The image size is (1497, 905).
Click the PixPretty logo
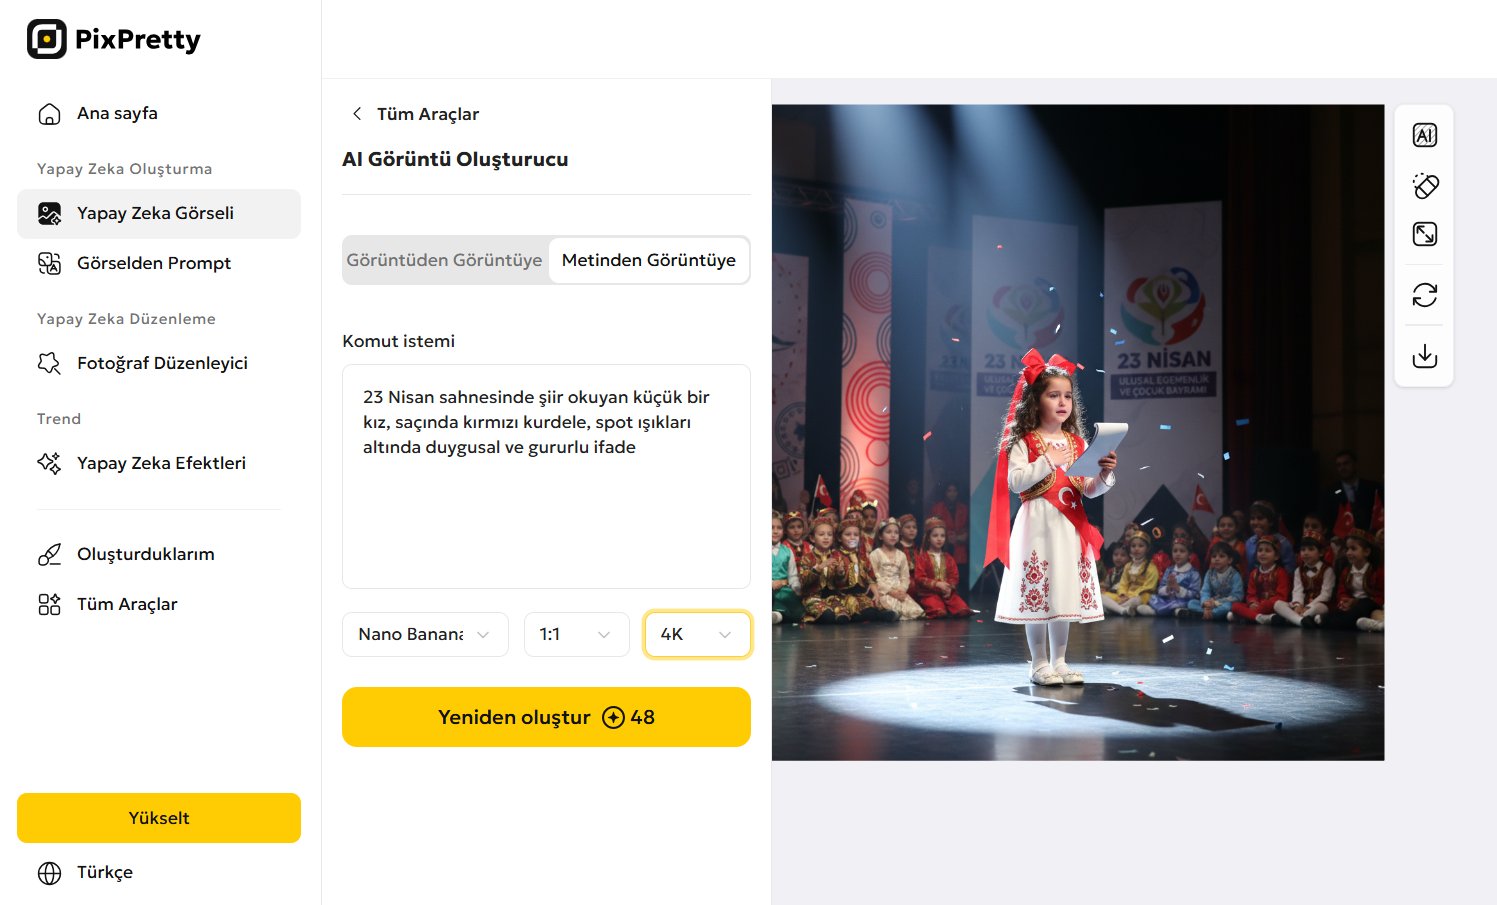click(x=113, y=39)
